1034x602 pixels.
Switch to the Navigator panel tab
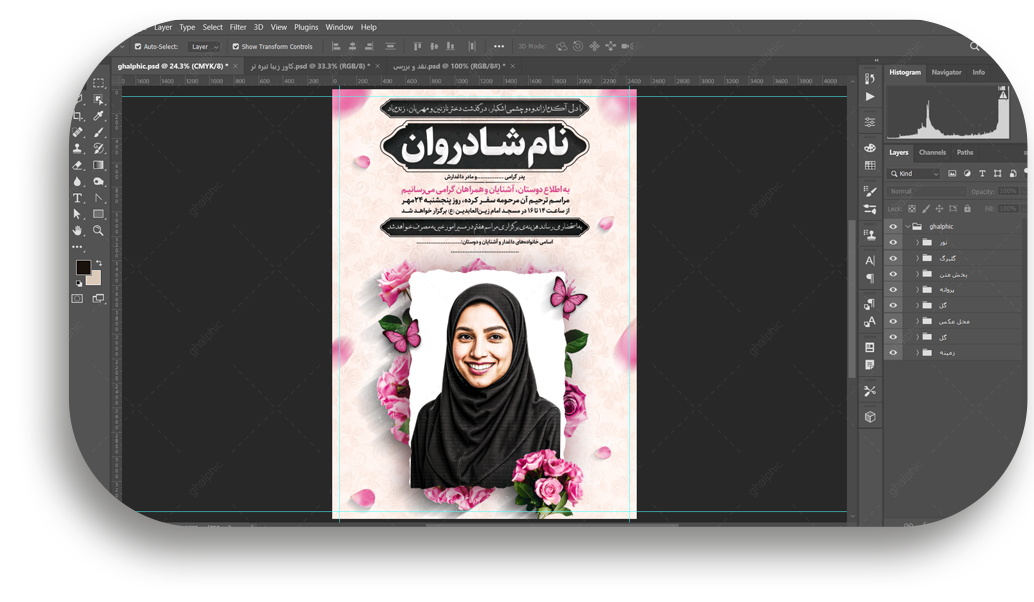coord(946,72)
